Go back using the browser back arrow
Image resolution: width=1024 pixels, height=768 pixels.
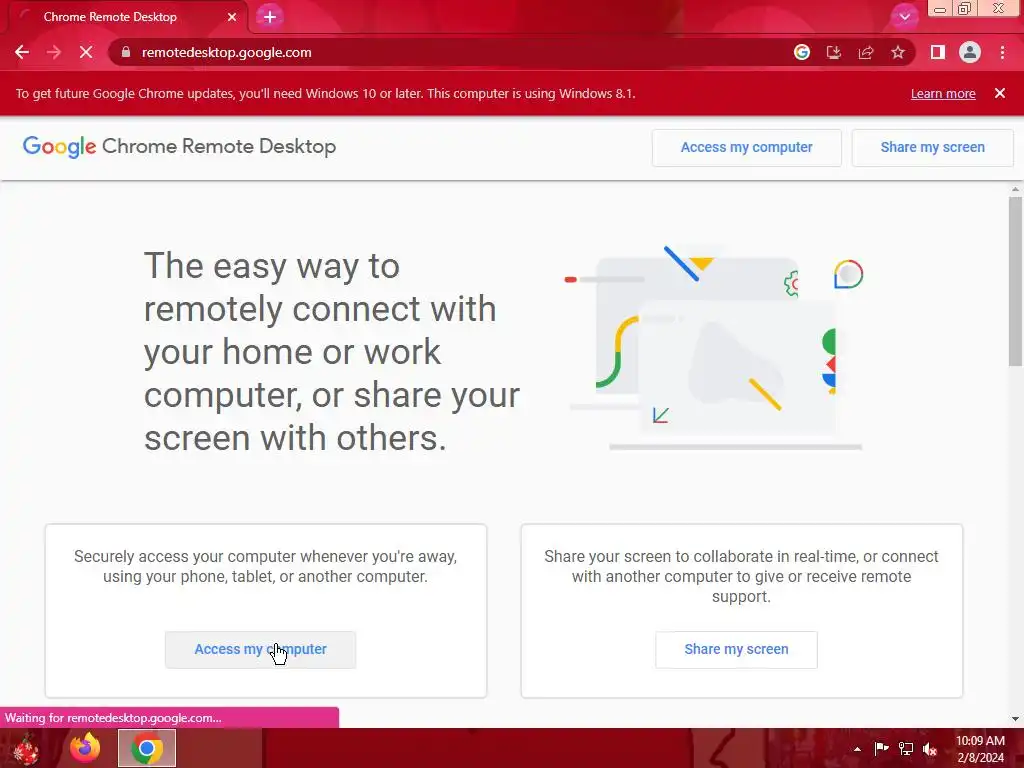(22, 52)
